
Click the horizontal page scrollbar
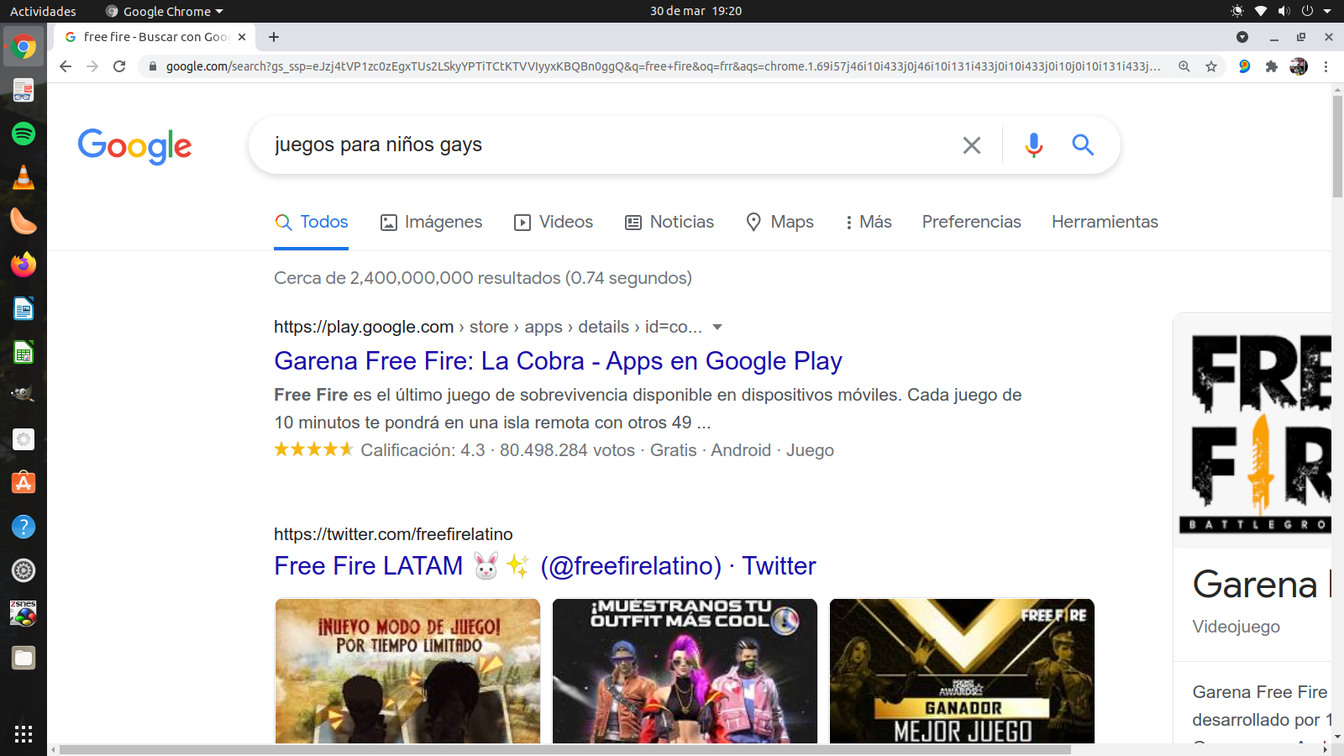point(565,749)
